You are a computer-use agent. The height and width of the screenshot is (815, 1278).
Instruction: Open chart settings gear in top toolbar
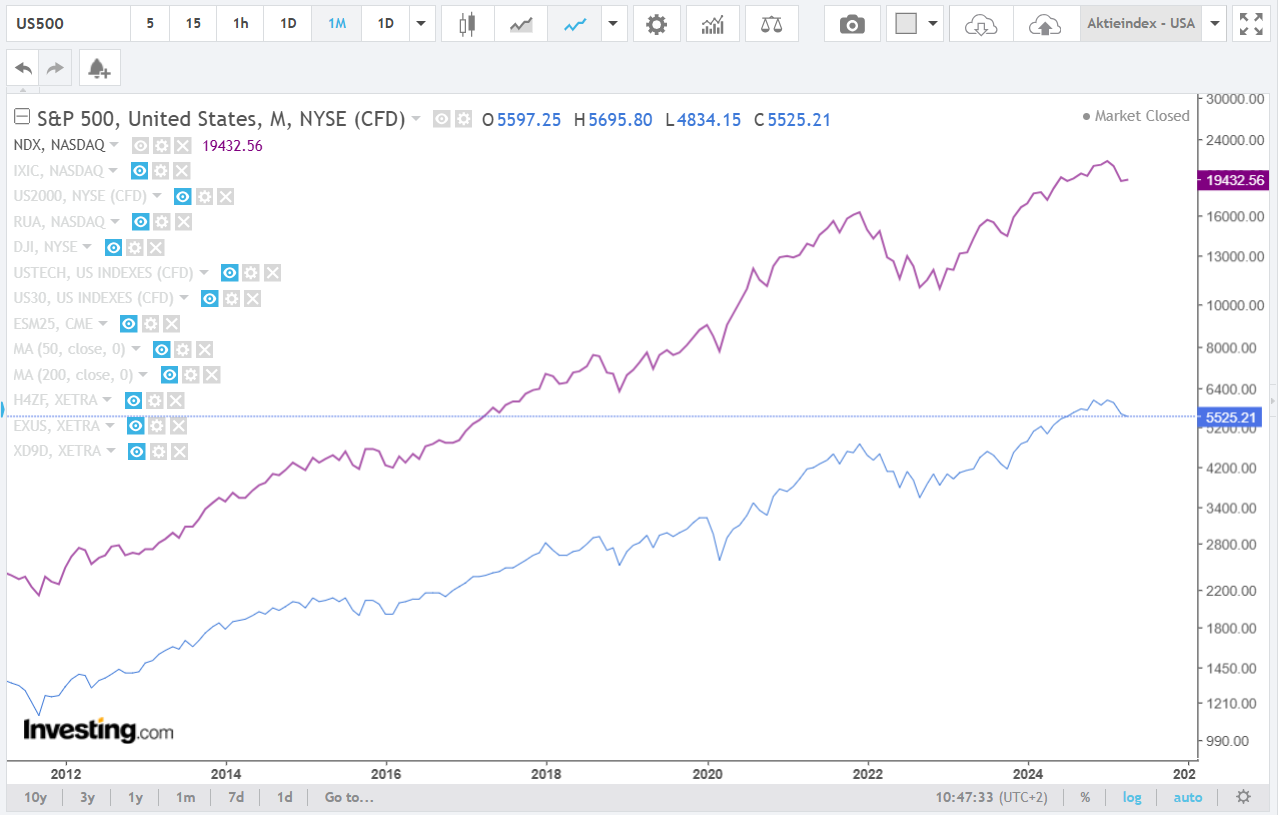pos(656,24)
